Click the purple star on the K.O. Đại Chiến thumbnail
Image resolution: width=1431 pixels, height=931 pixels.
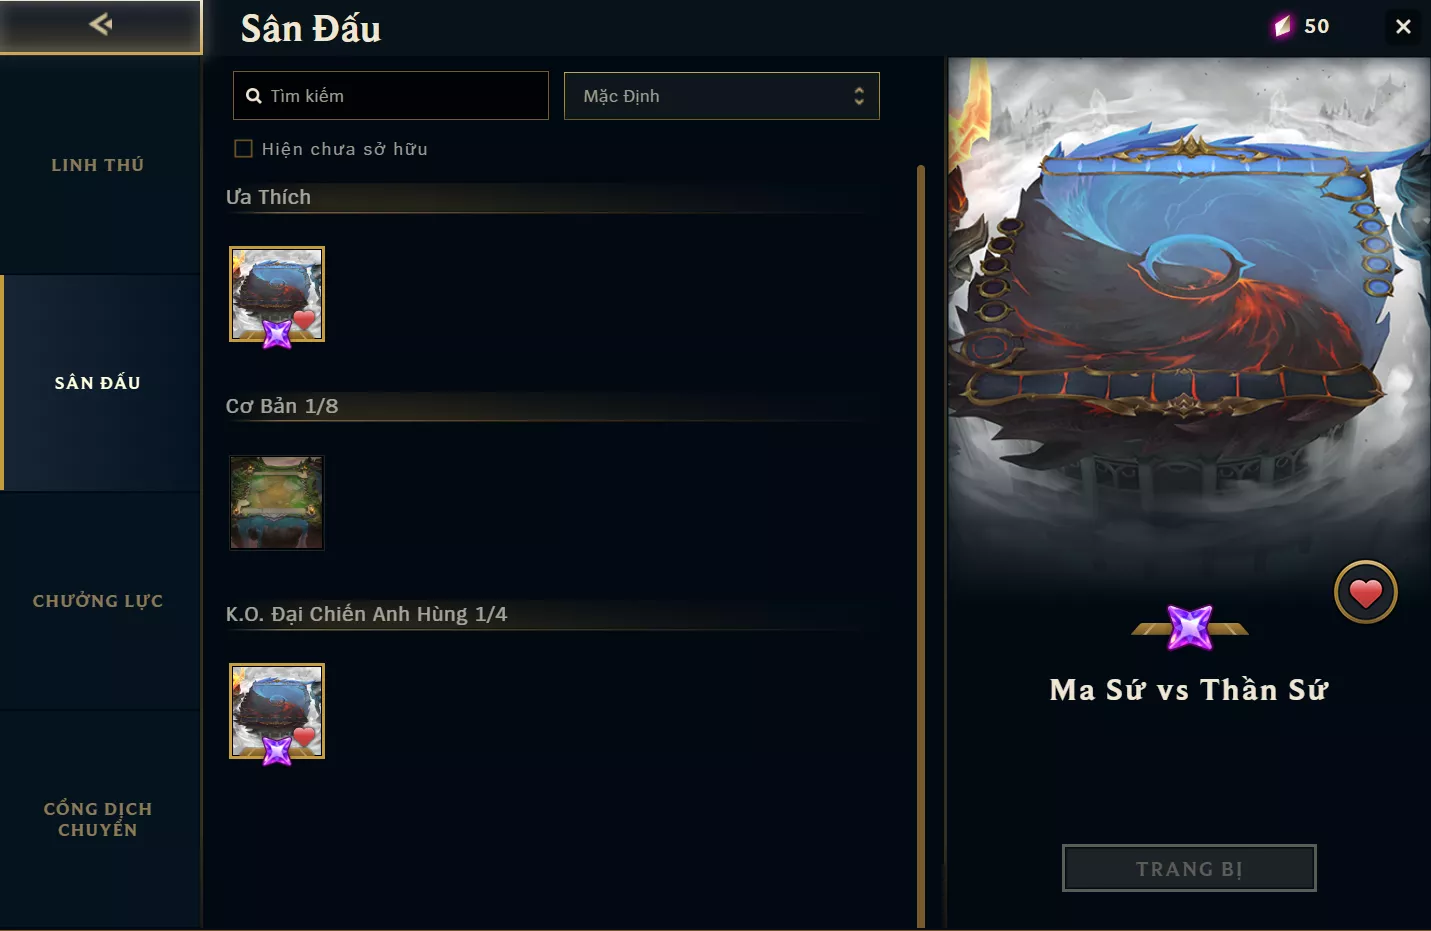tap(277, 750)
